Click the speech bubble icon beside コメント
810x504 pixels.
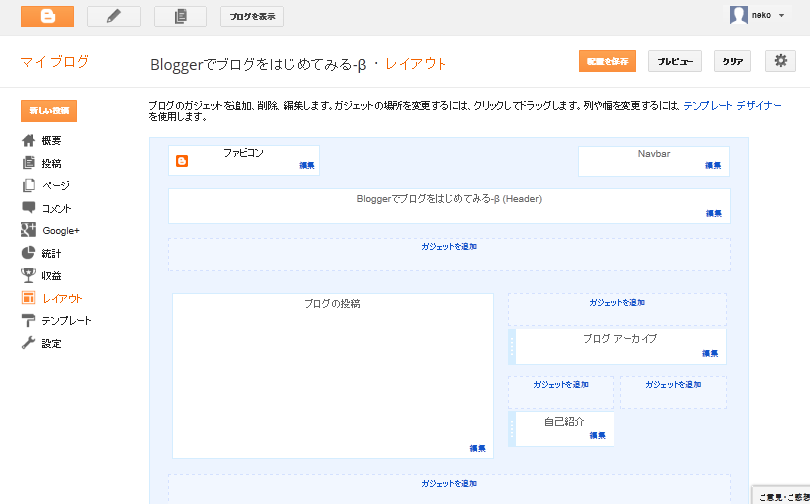point(28,208)
